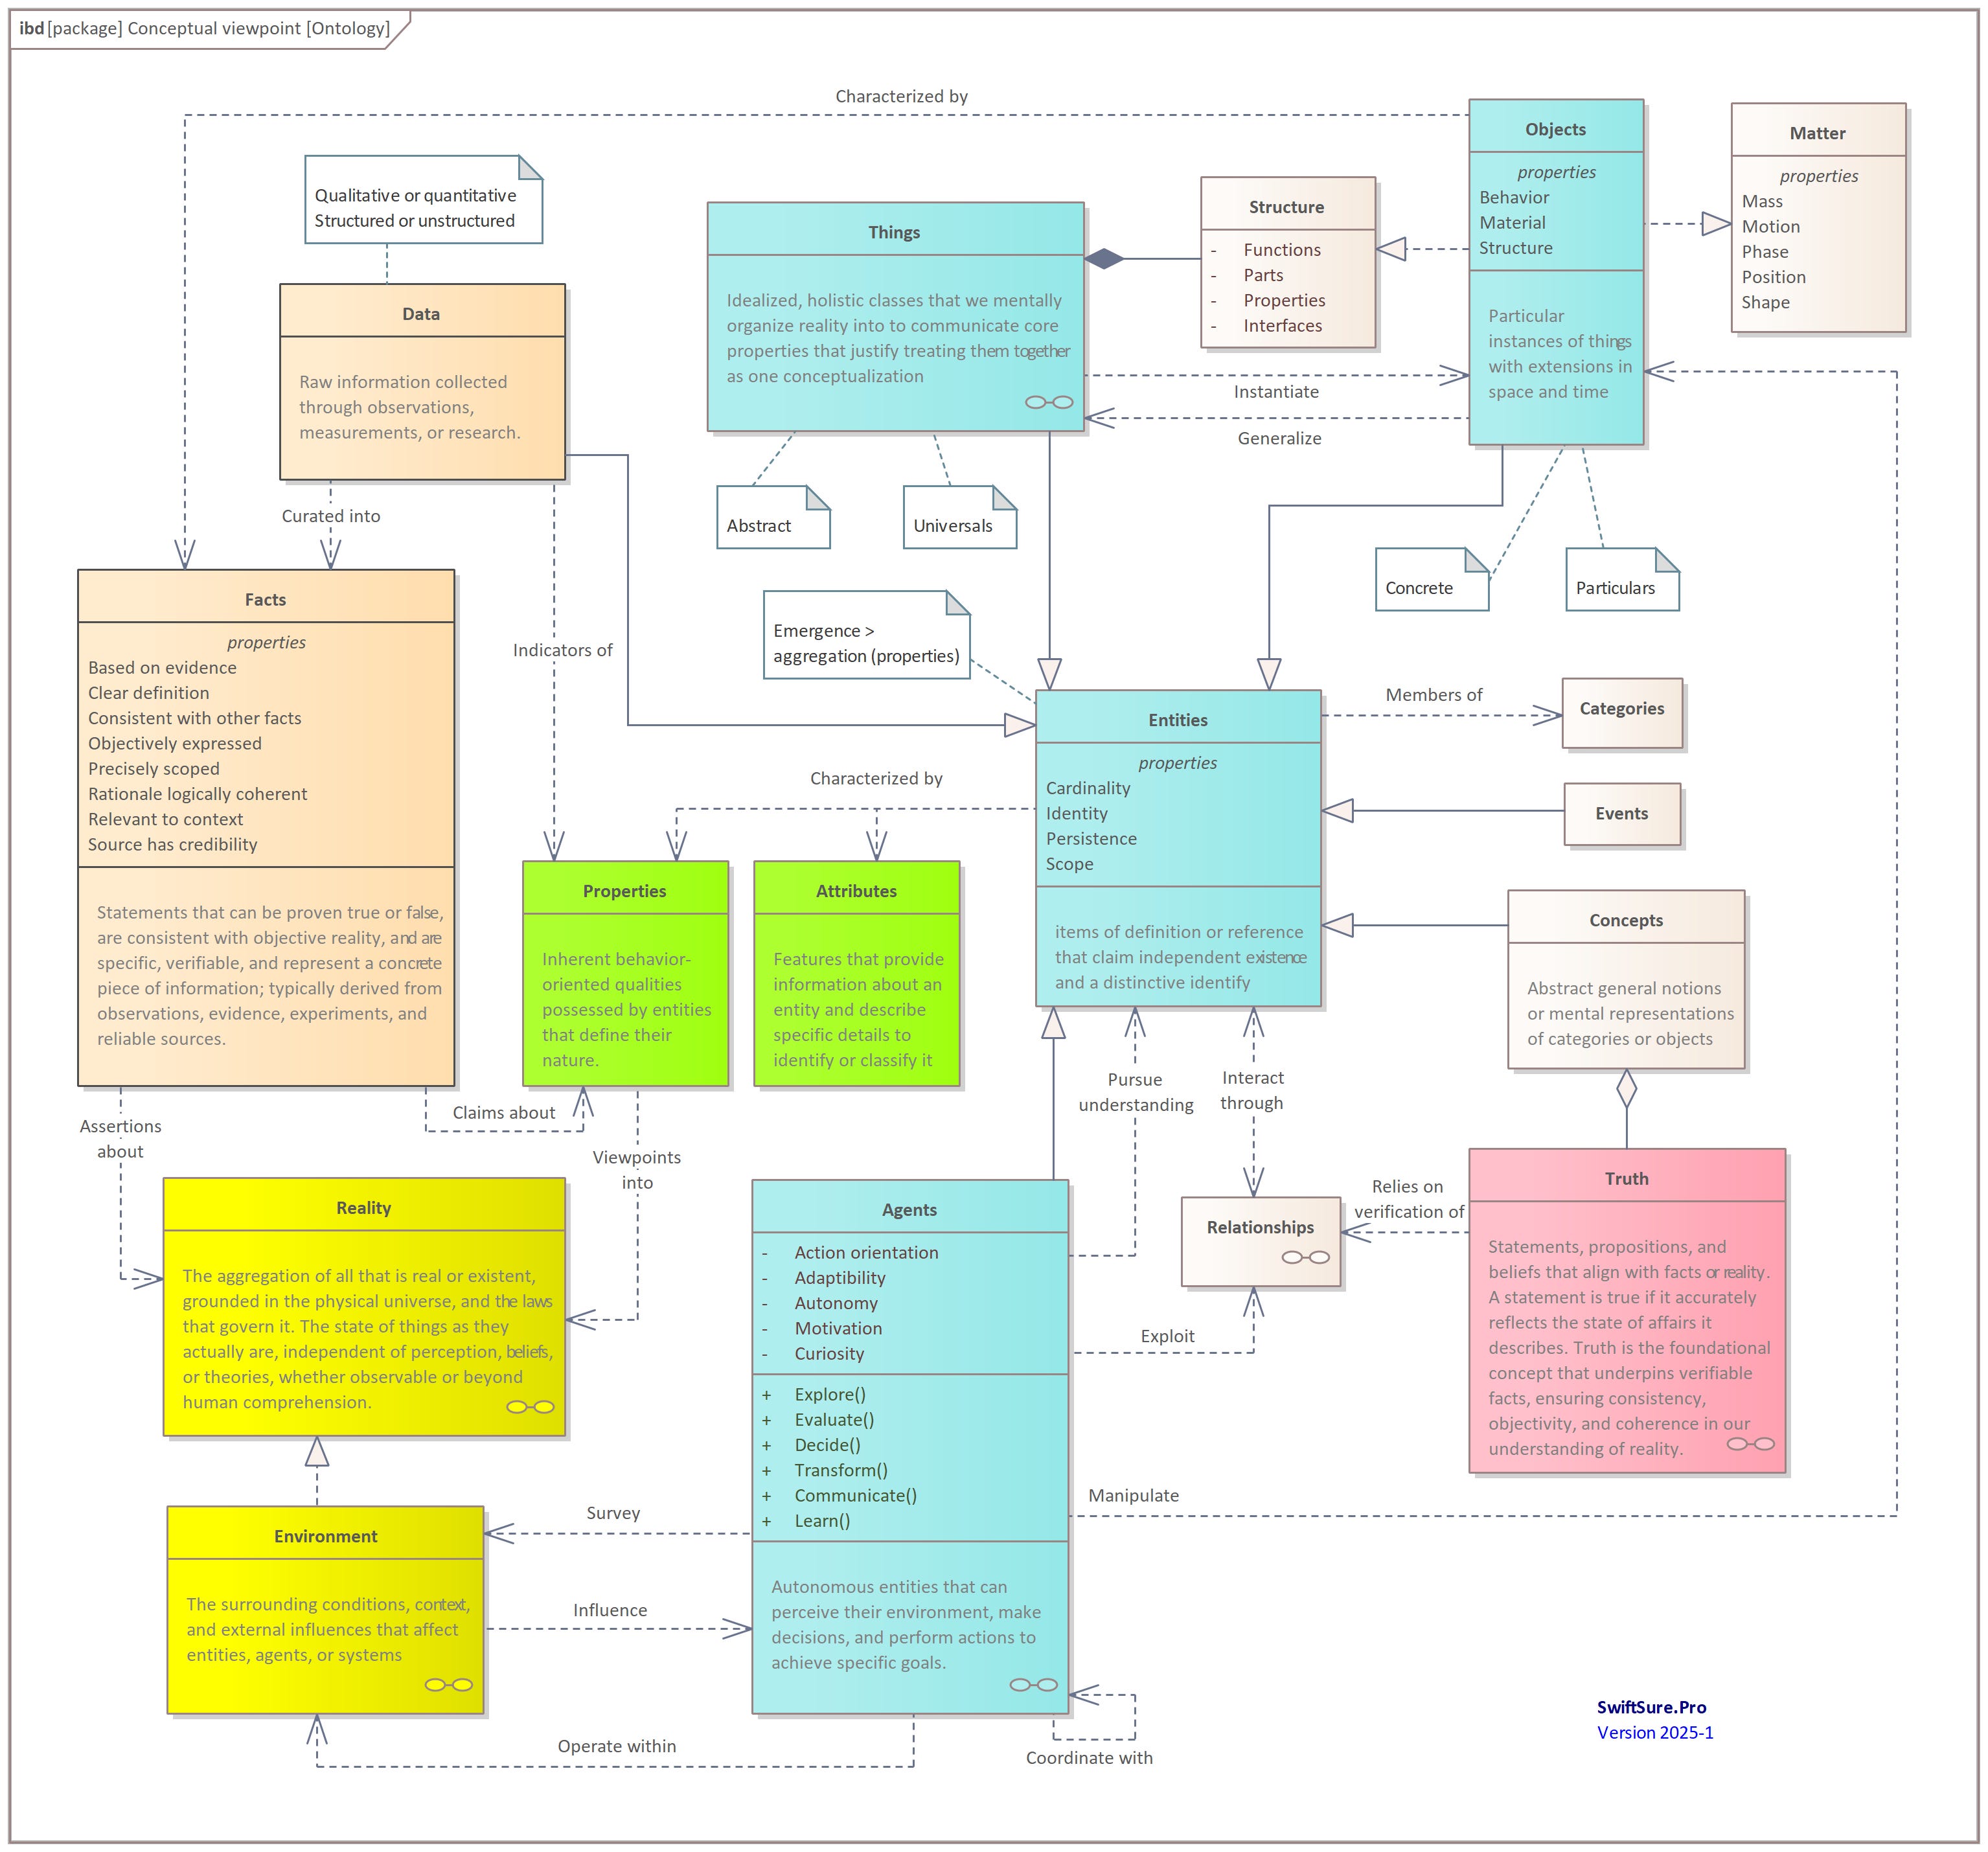
Task: Select the Instantiate connector label
Action: pyautogui.click(x=1276, y=392)
